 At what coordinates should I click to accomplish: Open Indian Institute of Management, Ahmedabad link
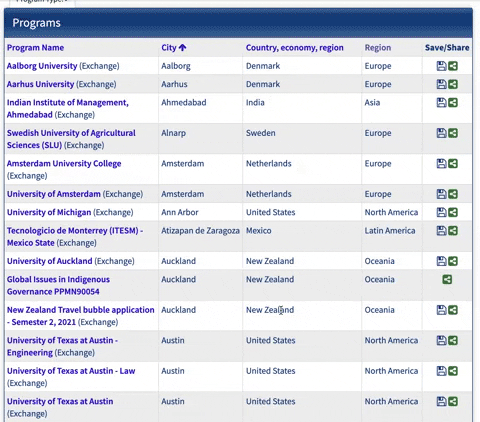68,109
